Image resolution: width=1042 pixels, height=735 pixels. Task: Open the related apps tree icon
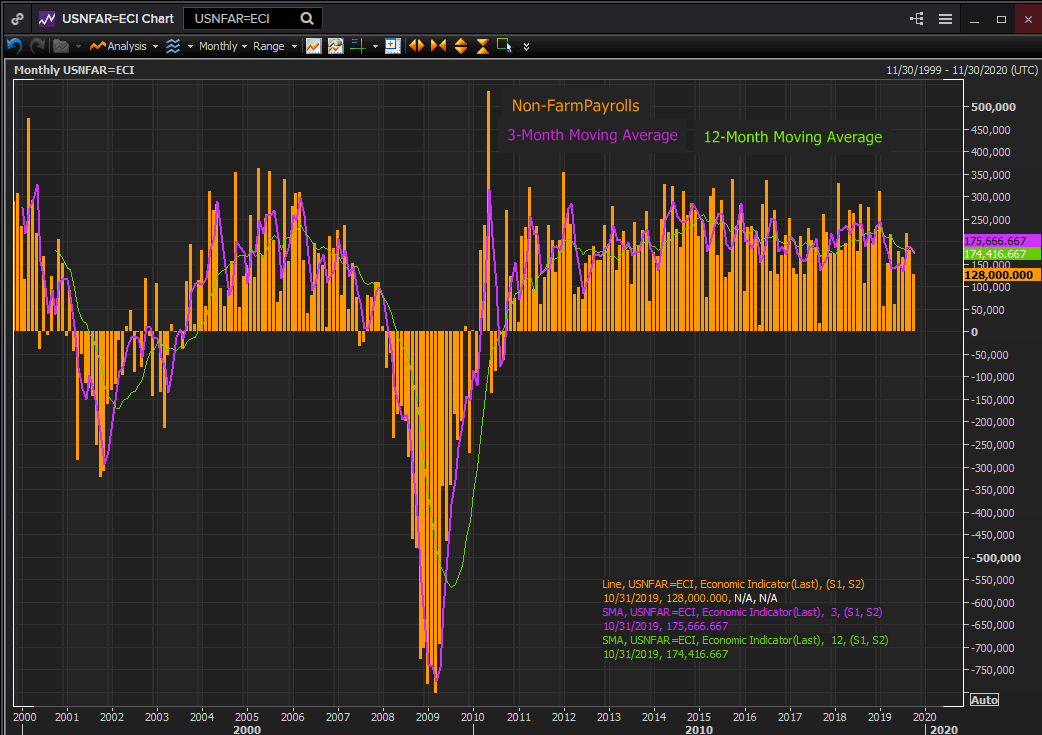click(916, 18)
